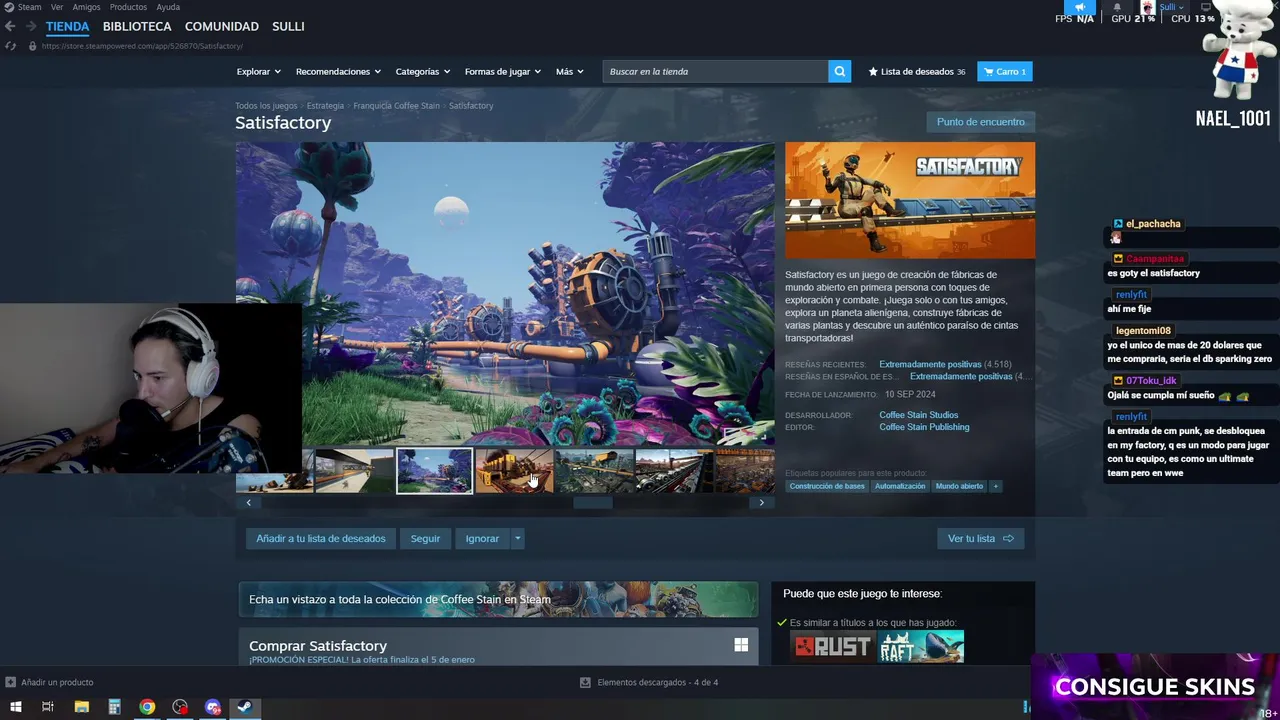Open Google Chrome from the taskbar

(x=147, y=707)
